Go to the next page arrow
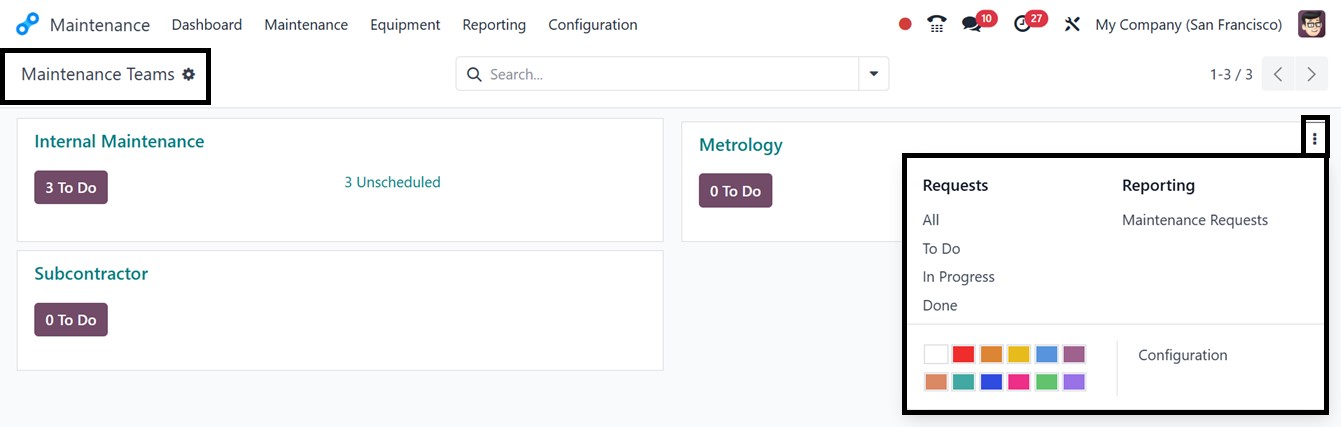 (1311, 74)
